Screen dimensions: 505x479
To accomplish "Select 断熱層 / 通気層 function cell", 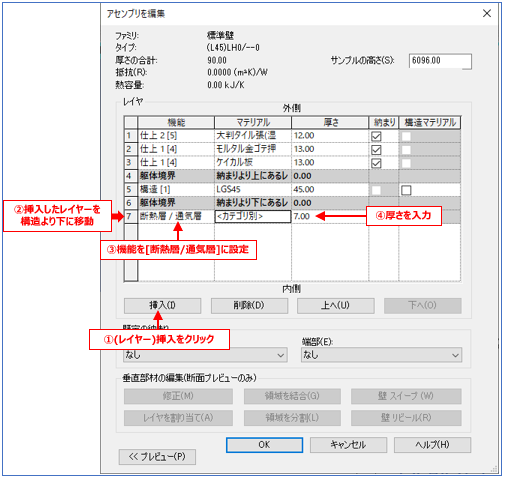I will [176, 216].
